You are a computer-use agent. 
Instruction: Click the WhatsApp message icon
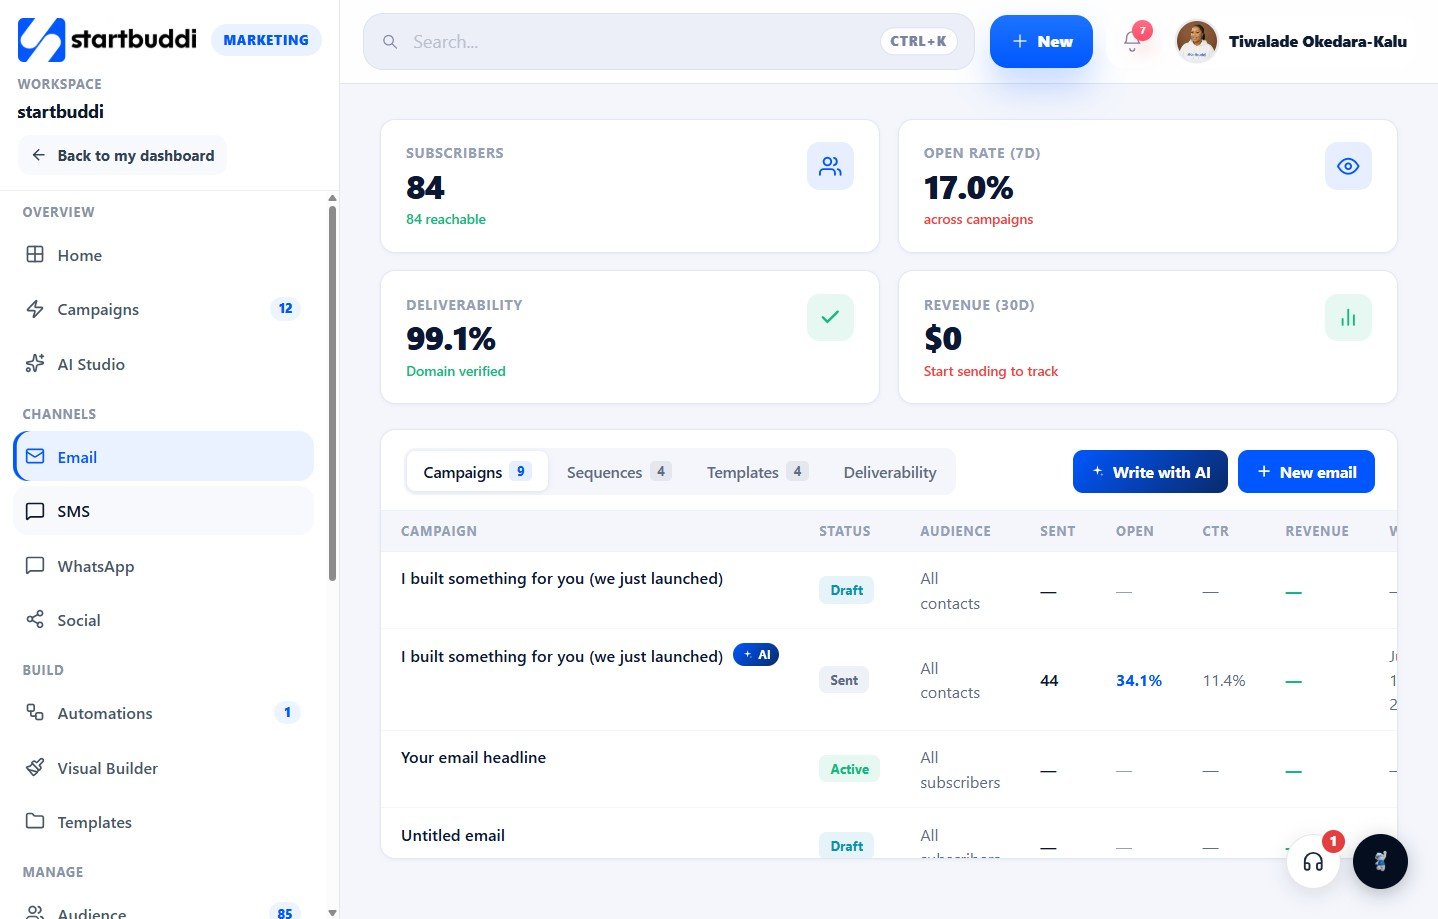click(35, 565)
